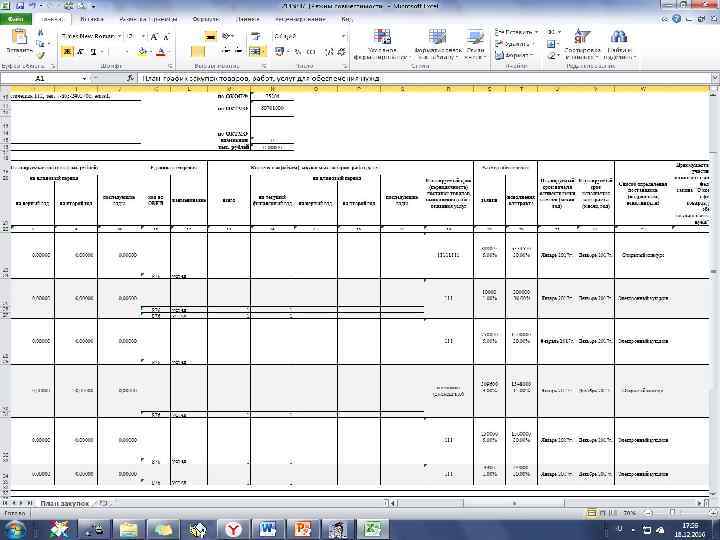The height and width of the screenshot is (540, 720).
Task: Click the AutoSum sigma icon
Action: pos(551,32)
